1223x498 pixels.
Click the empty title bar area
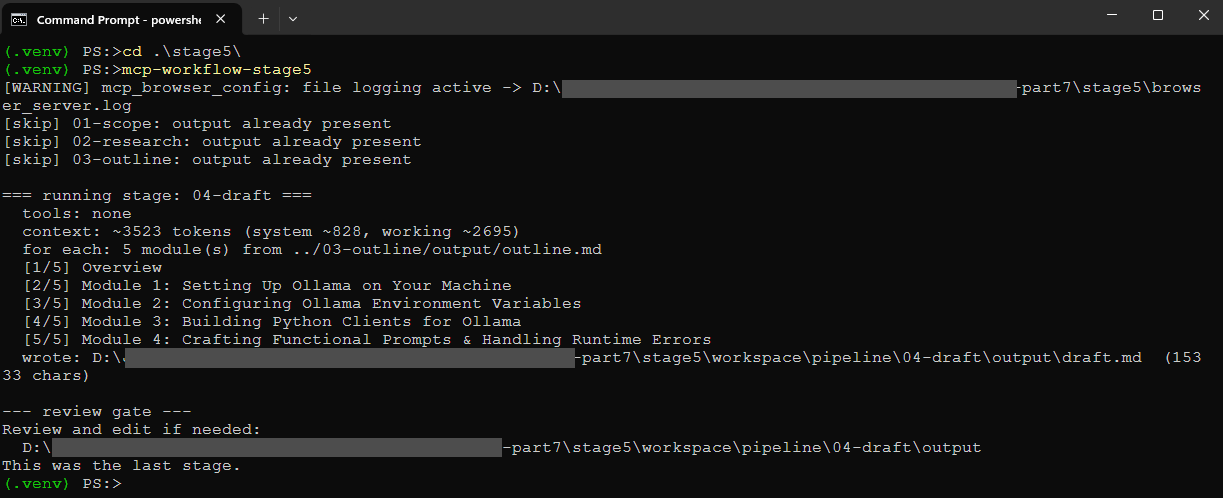pos(690,18)
